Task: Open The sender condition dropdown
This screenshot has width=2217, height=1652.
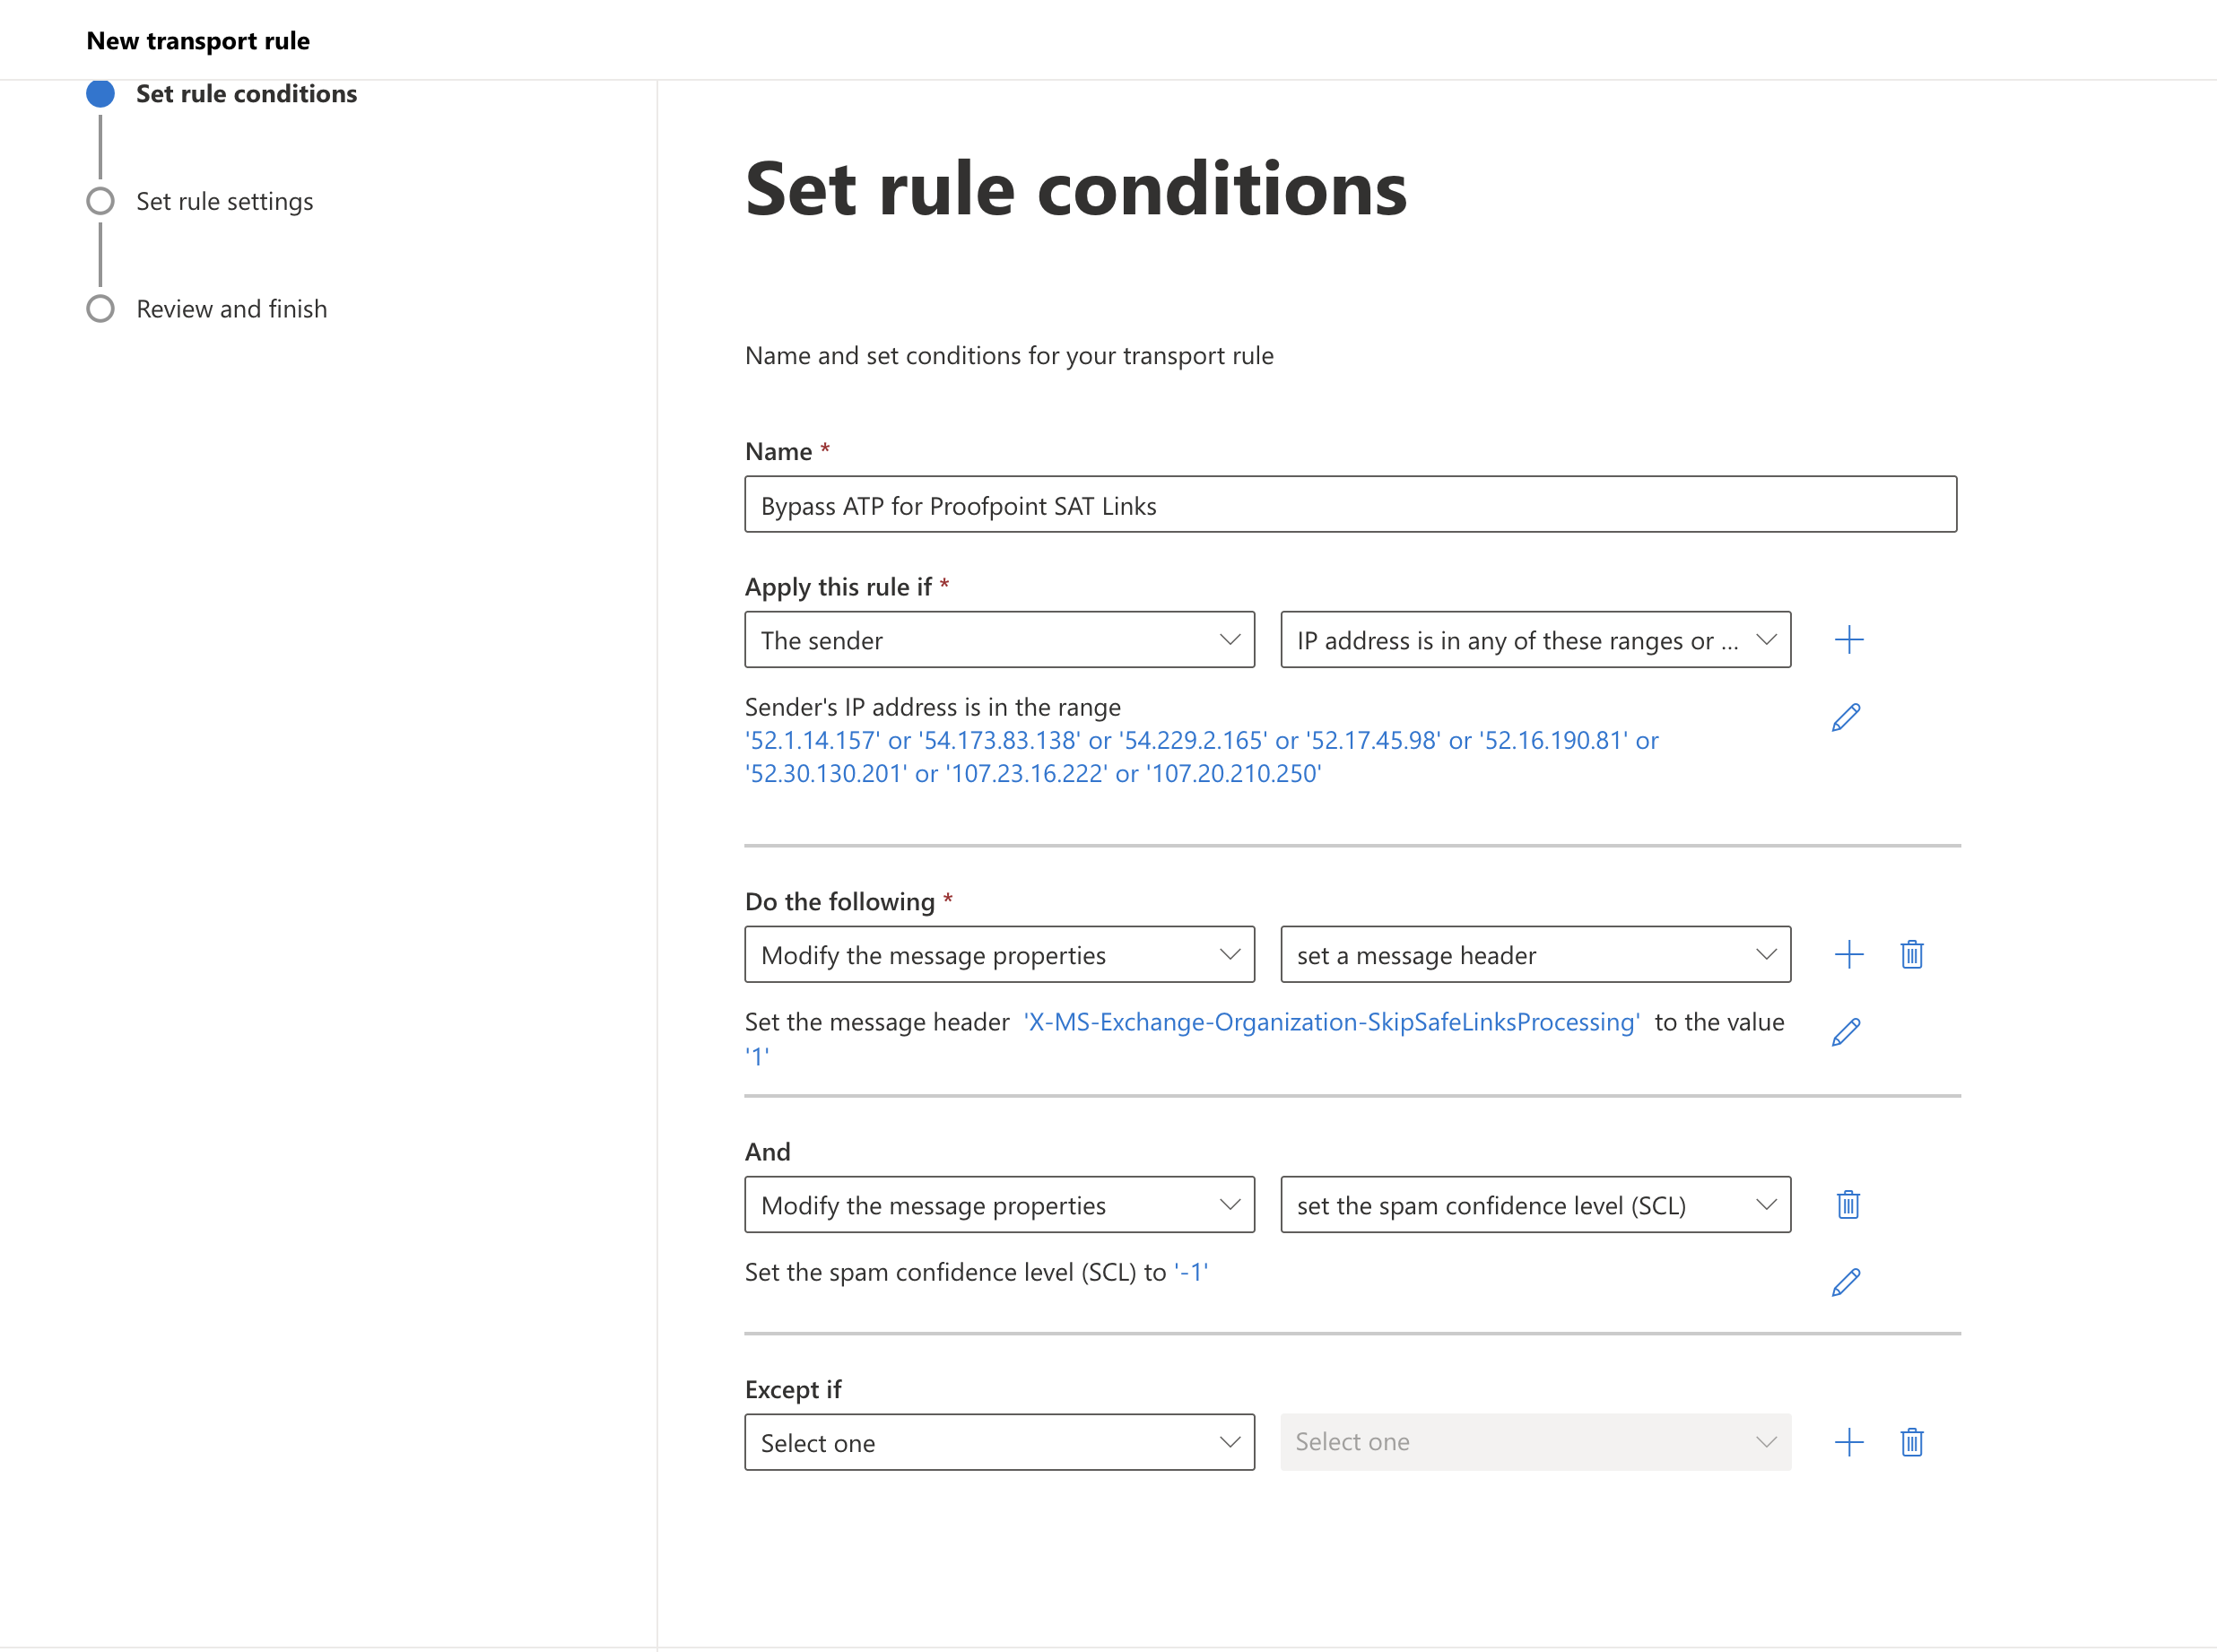Action: point(998,640)
